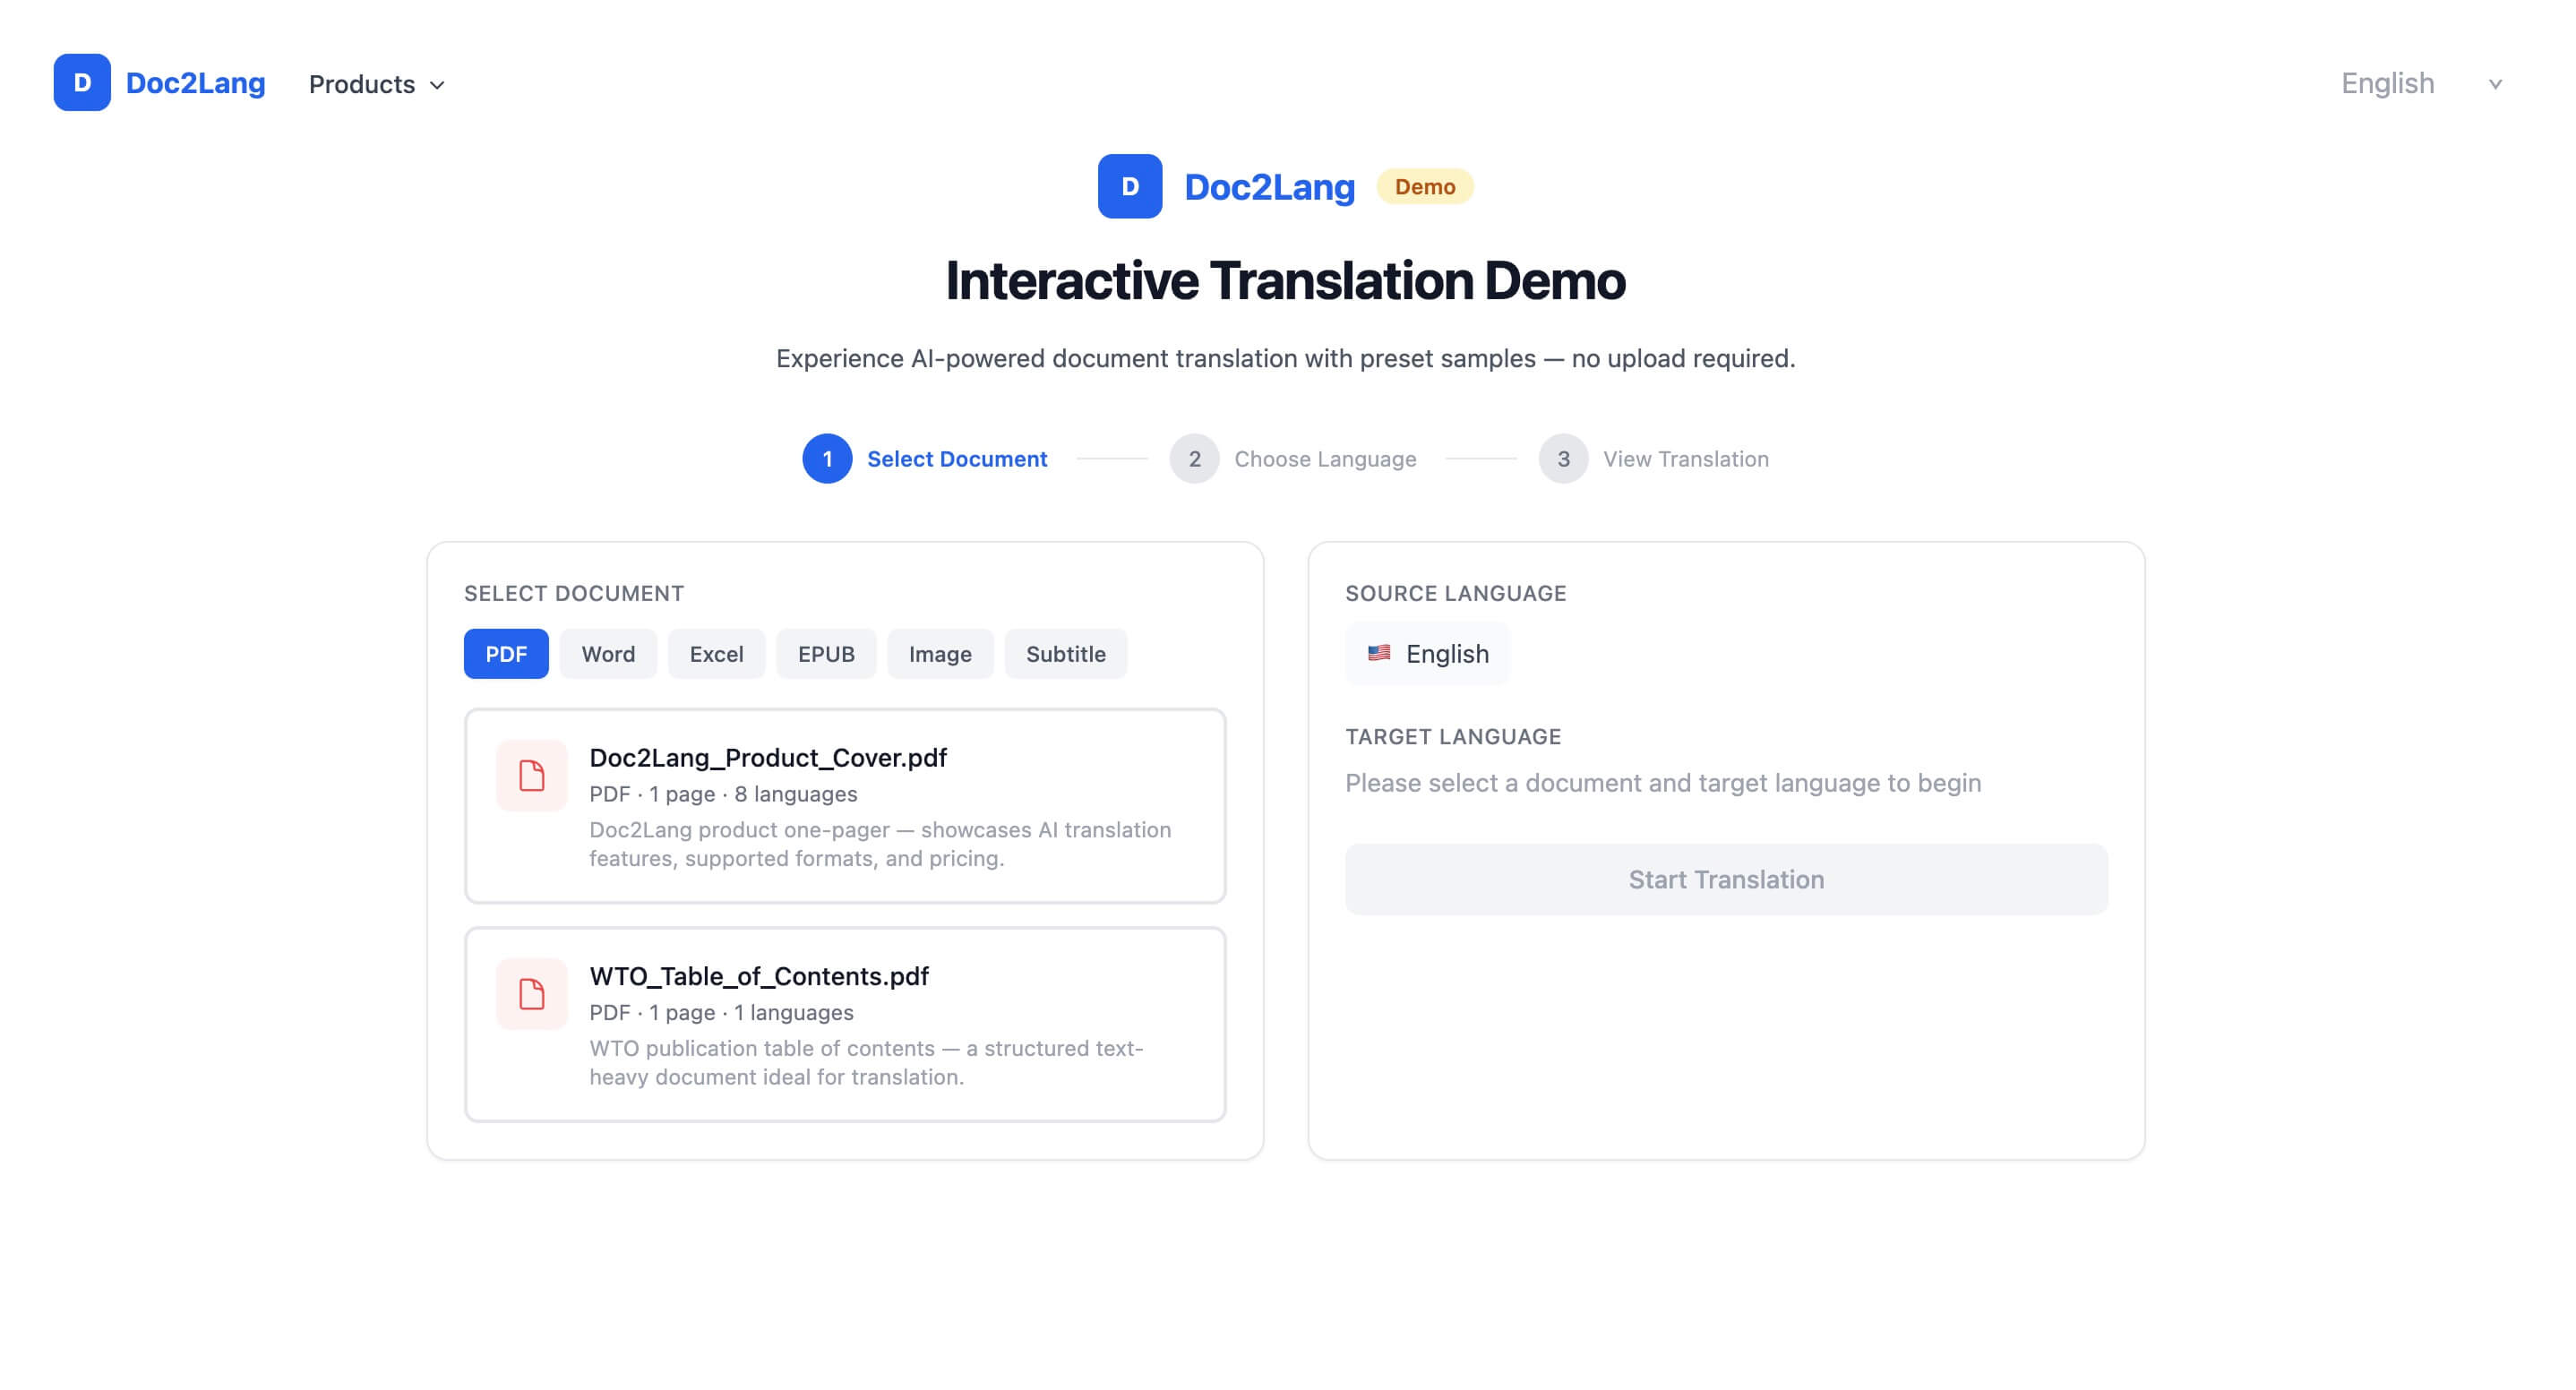Viewport: 2576px width, 1390px height.
Task: Click the red PDF icon for Doc2Lang_Product_Cover
Action: click(531, 776)
